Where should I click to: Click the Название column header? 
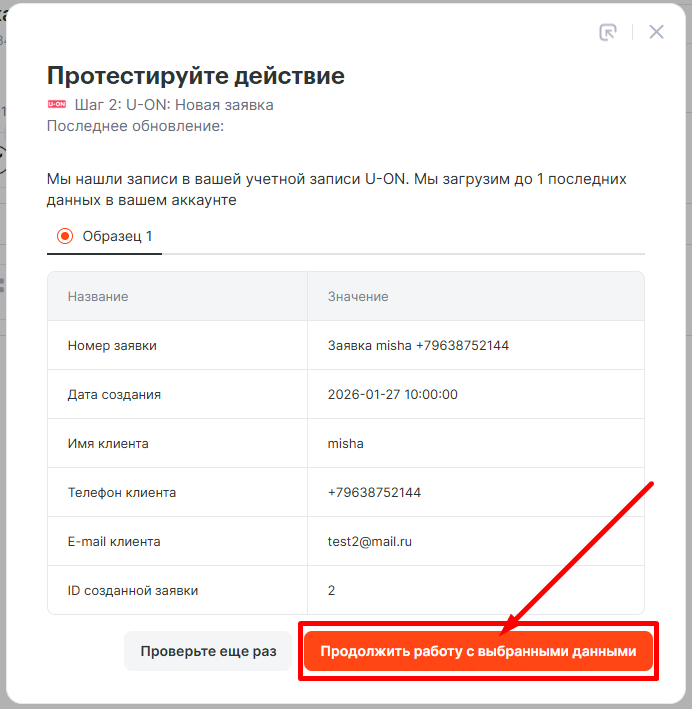[x=98, y=296]
